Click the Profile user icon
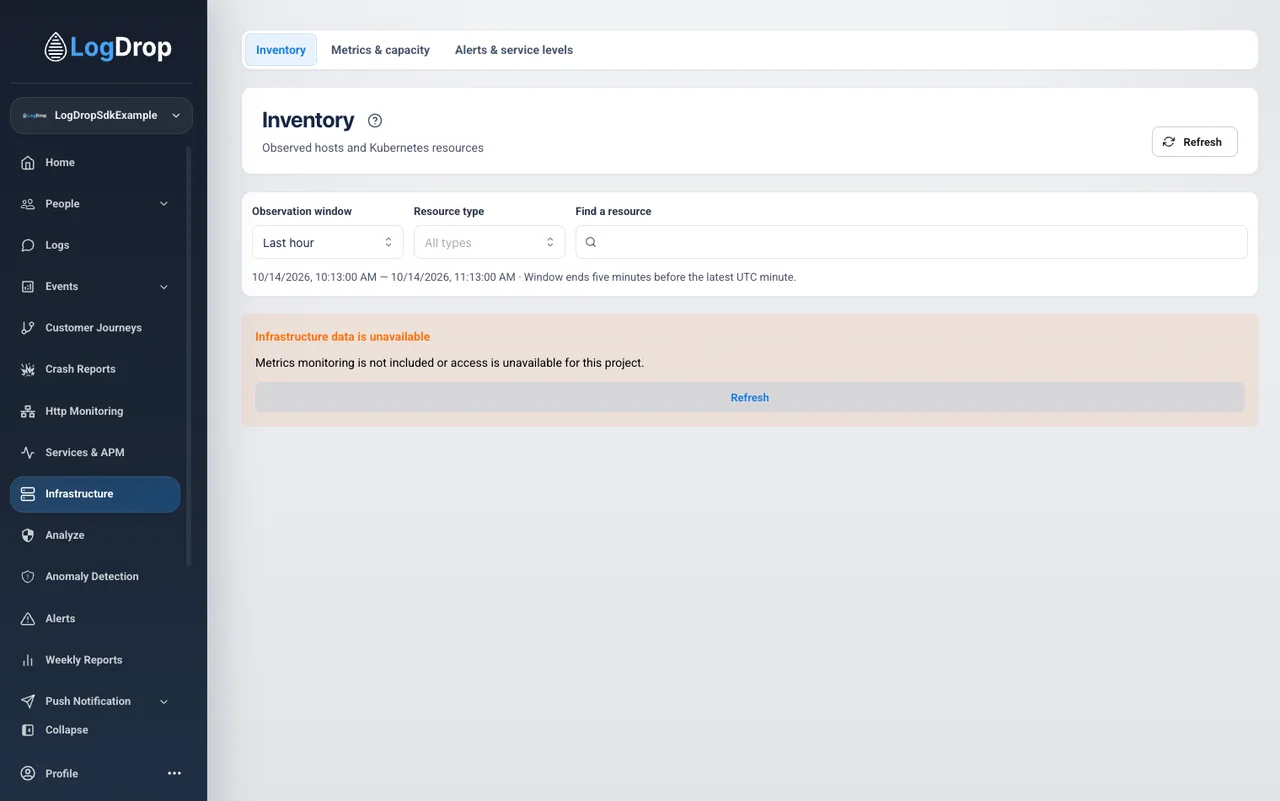Screen dimensions: 1280x801 pos(28,773)
